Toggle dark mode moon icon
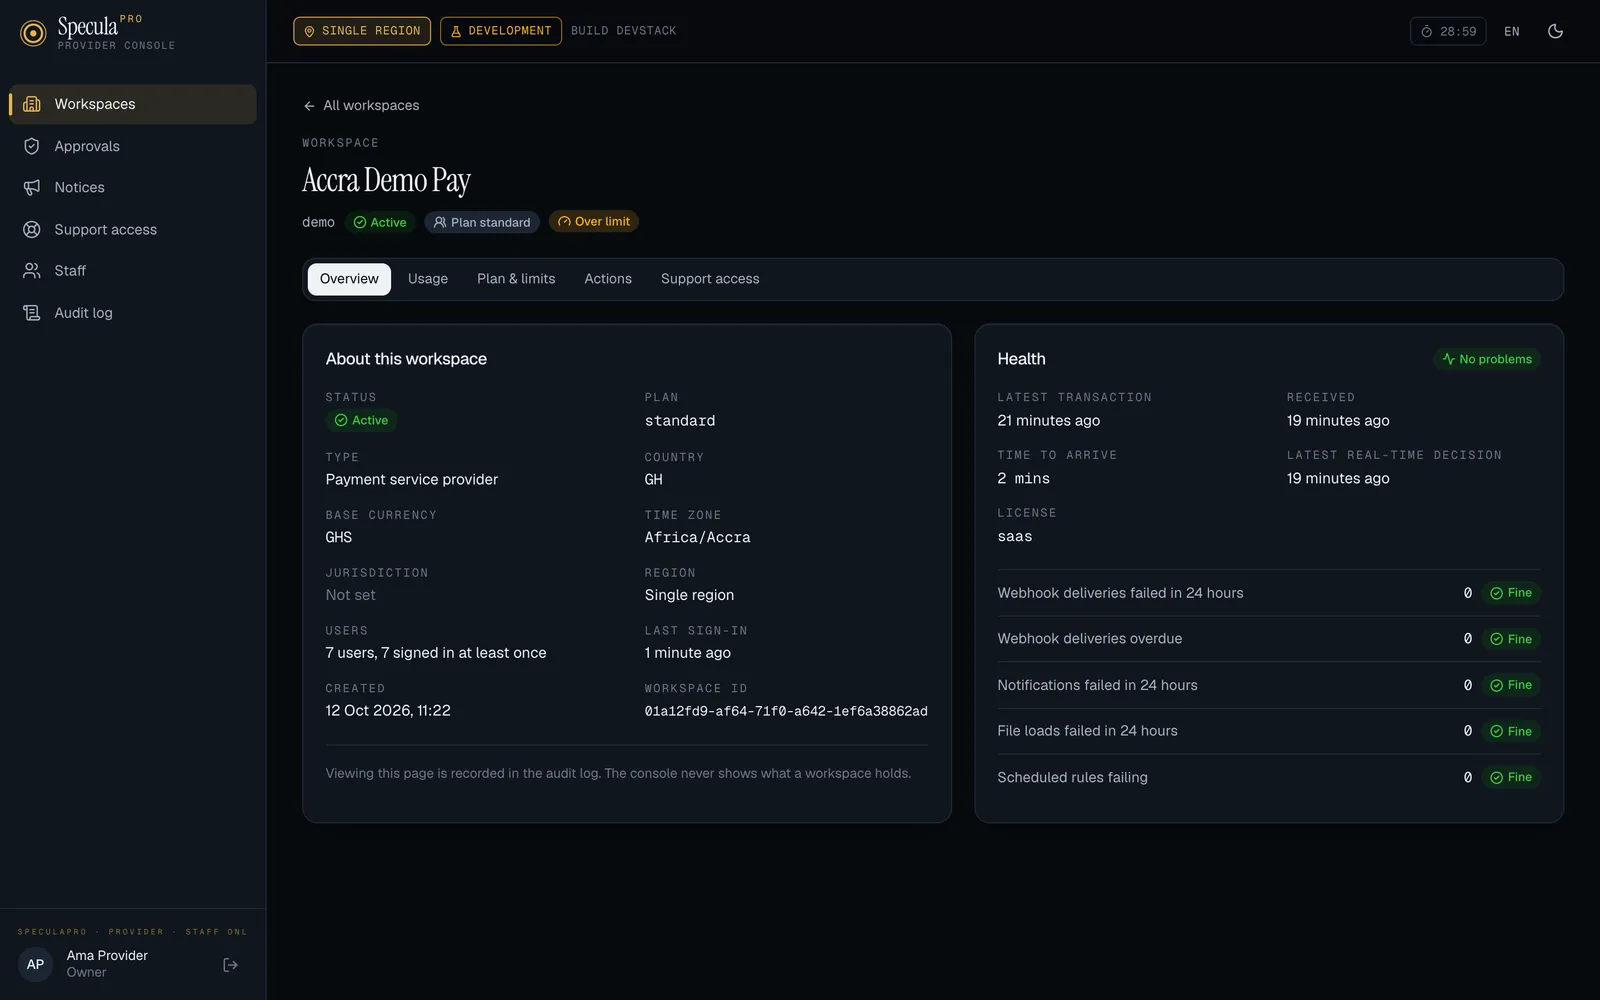1600x1000 pixels. [1555, 31]
